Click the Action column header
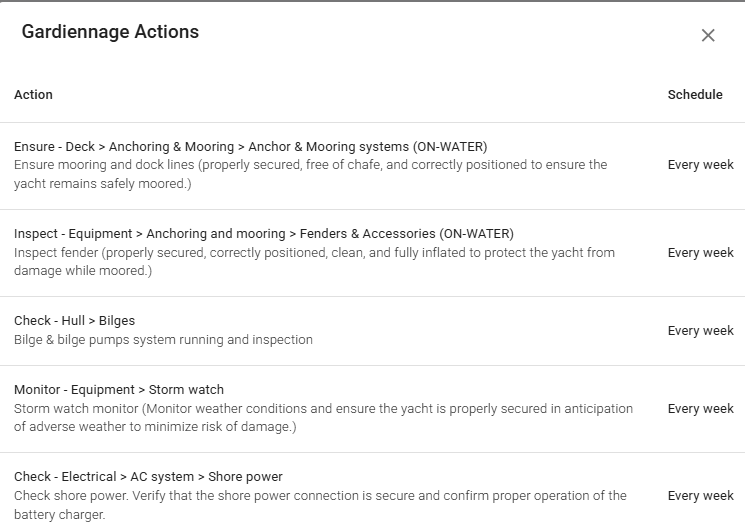 [x=33, y=94]
